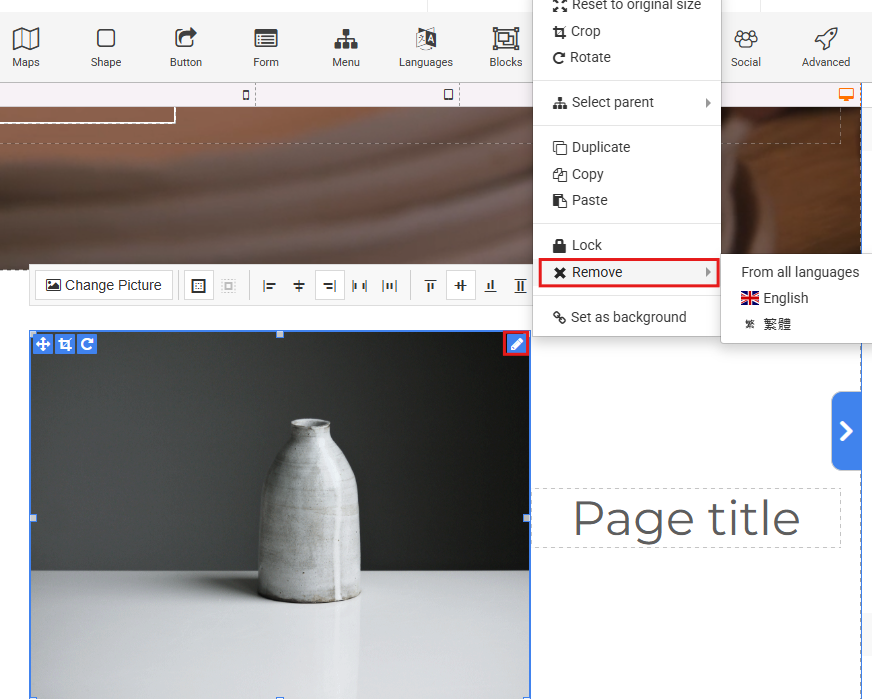
Task: Select Set as background menu item
Action: point(628,317)
